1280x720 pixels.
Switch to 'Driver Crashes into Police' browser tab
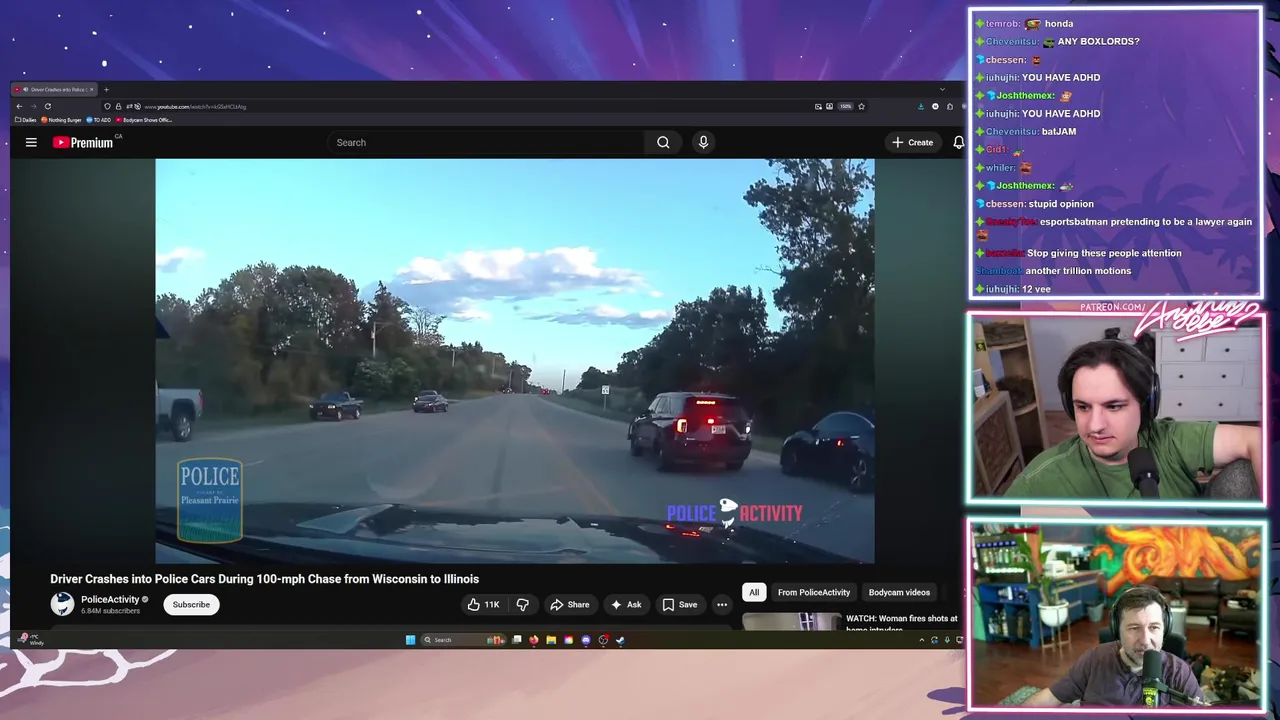point(55,89)
